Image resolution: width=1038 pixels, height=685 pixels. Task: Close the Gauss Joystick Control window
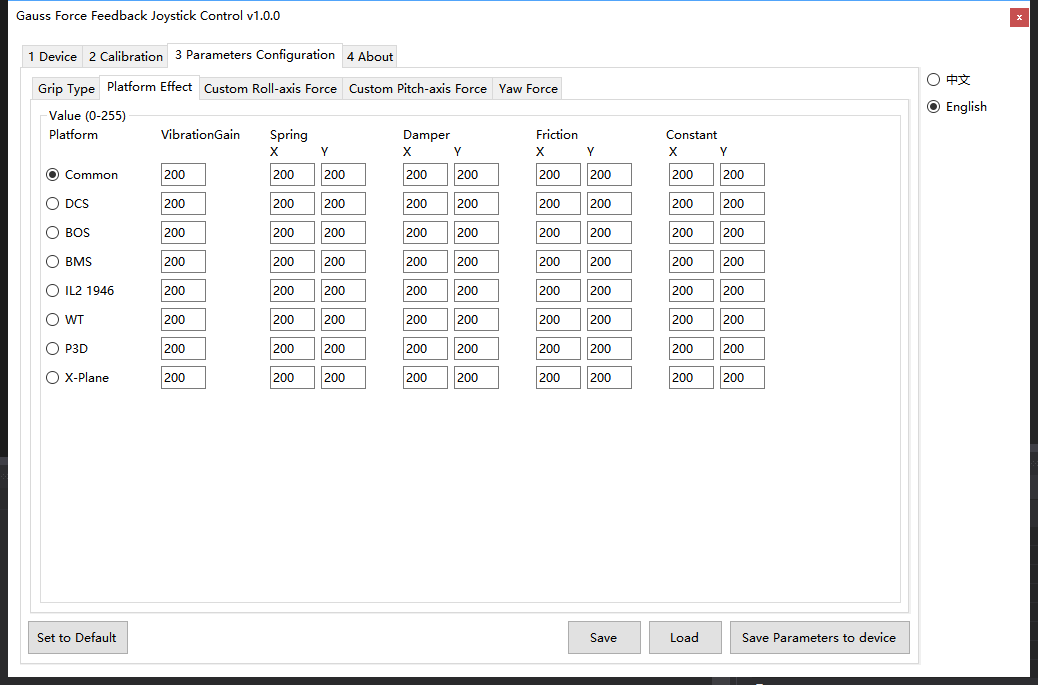tap(1019, 17)
